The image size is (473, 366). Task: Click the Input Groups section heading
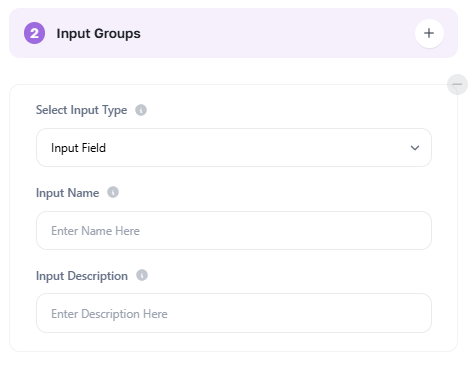pyautogui.click(x=98, y=33)
